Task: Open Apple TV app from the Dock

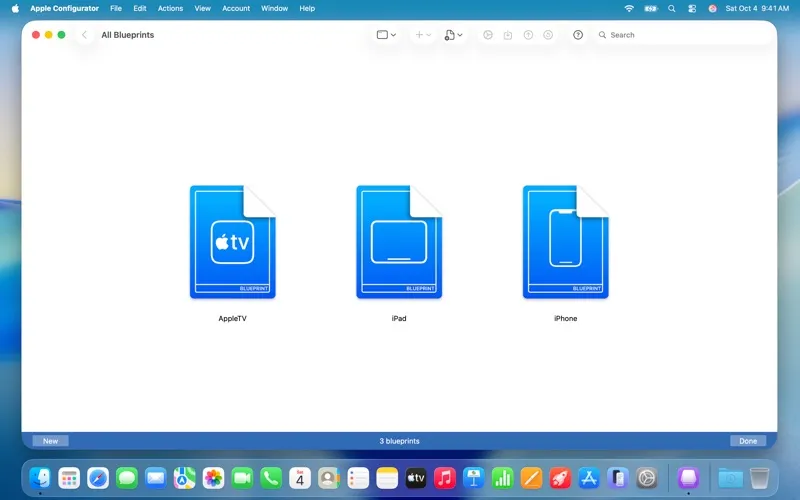Action: pyautogui.click(x=416, y=478)
